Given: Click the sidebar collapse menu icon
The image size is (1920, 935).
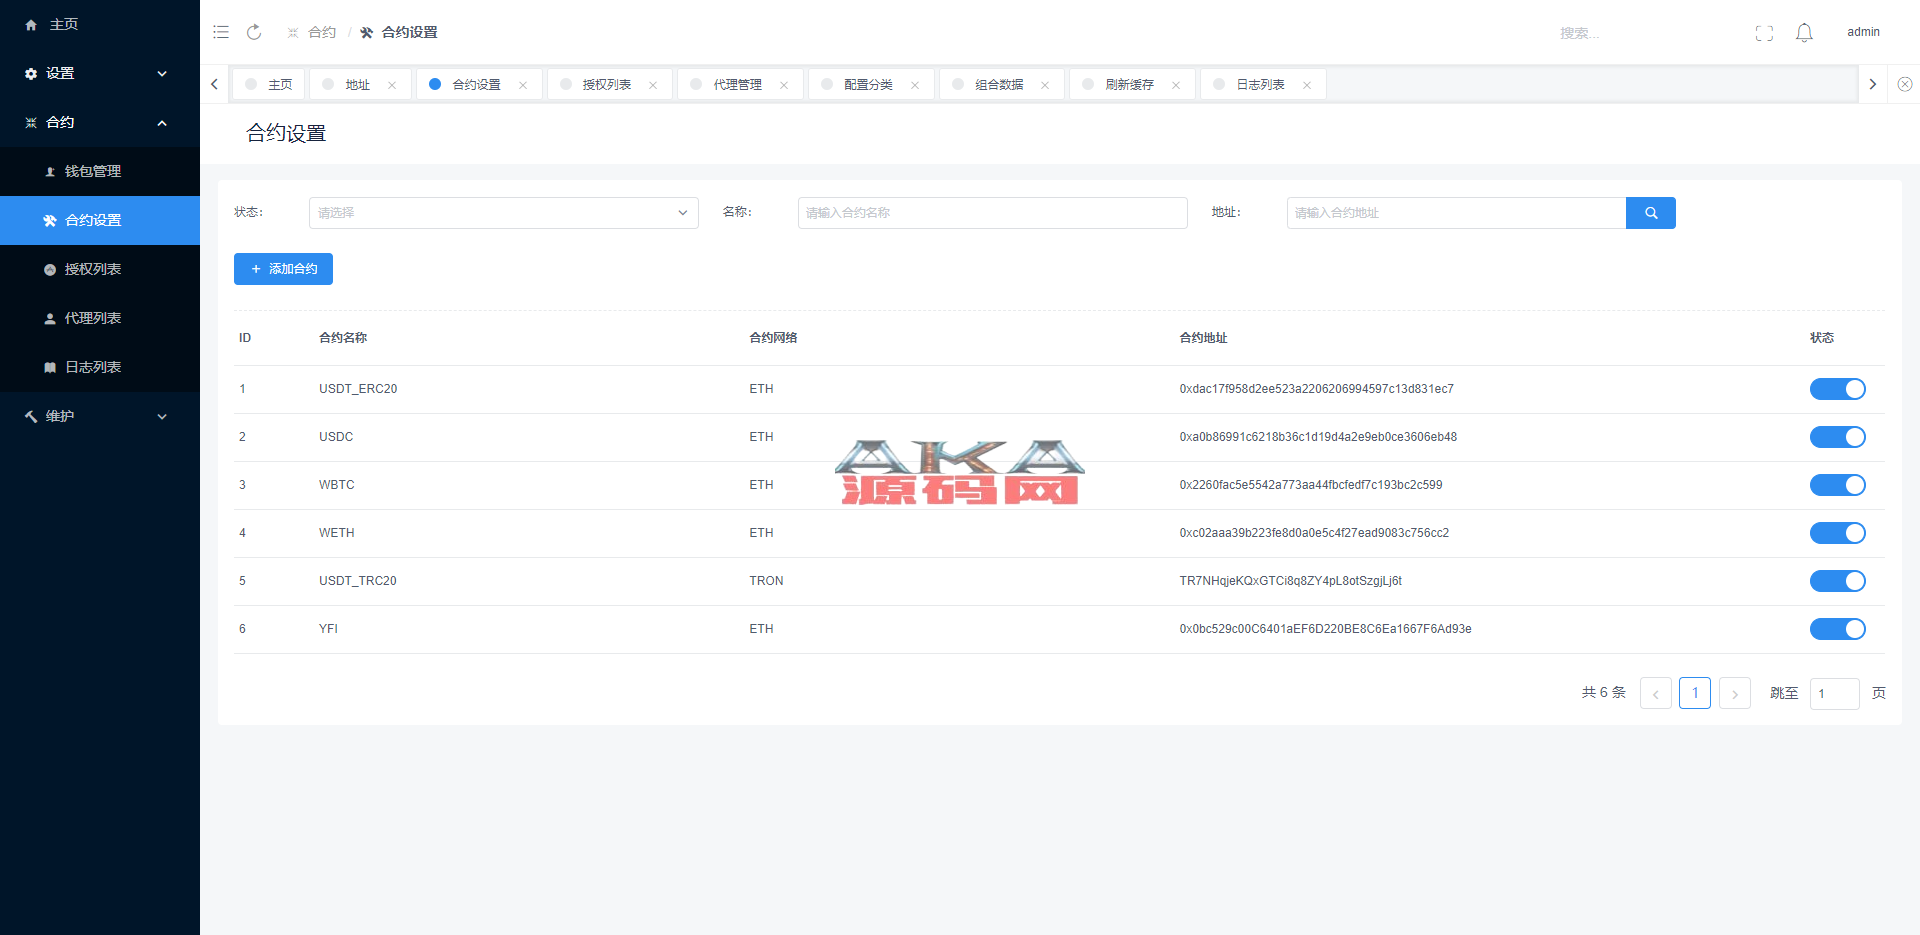Looking at the screenshot, I should 221,32.
